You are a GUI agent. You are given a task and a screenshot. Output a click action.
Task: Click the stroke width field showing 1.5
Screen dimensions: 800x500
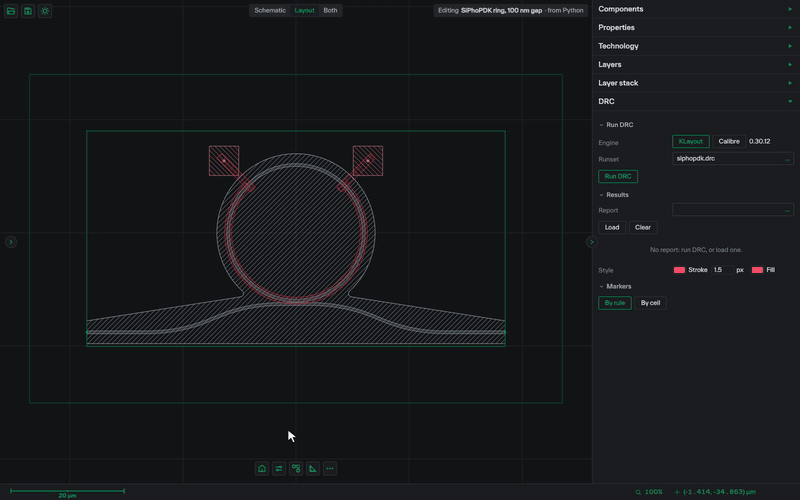(x=722, y=270)
